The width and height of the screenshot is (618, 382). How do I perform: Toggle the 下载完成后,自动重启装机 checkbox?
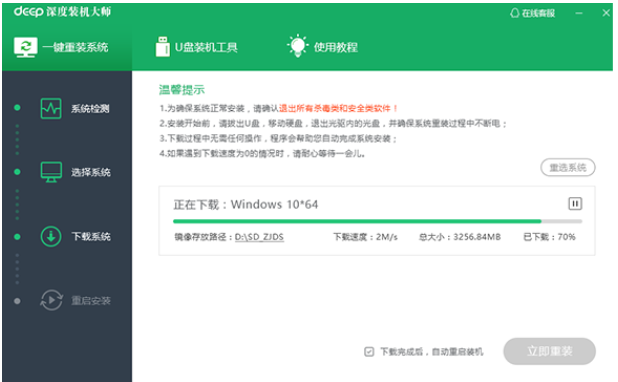369,352
